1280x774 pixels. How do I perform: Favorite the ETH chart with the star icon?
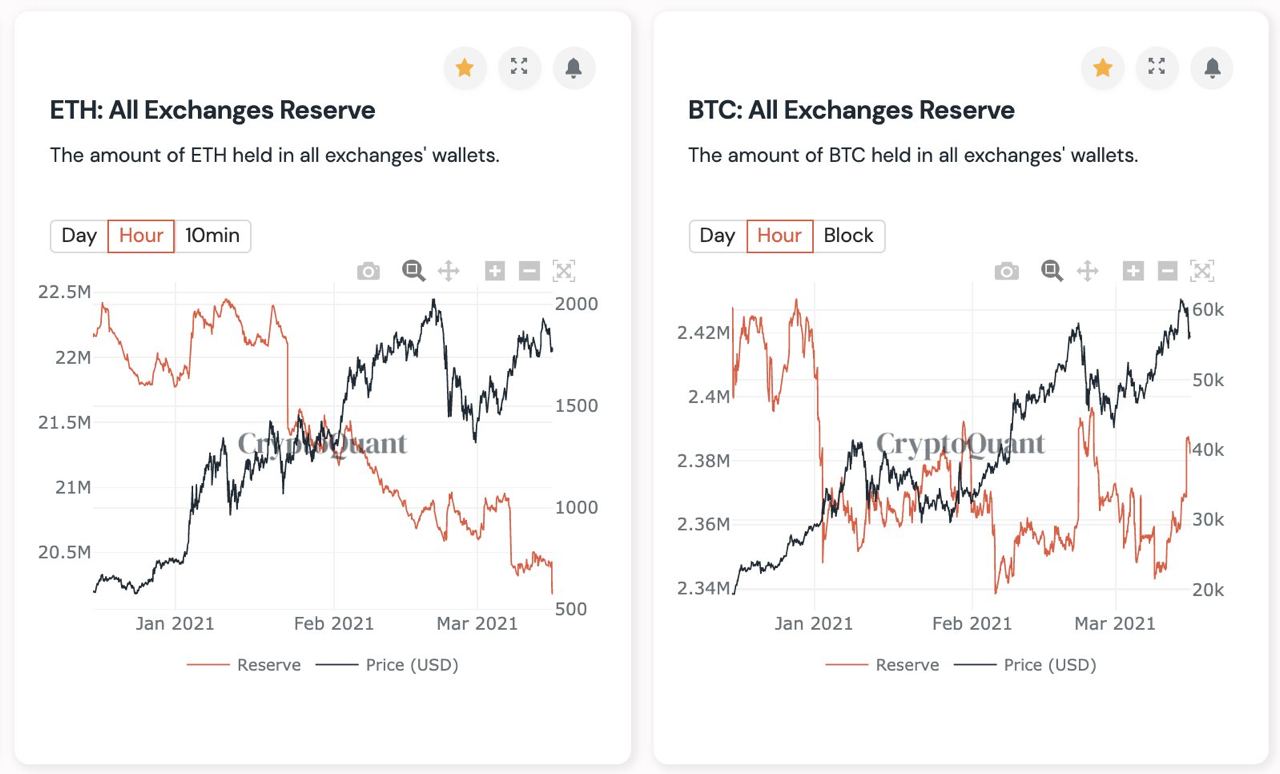point(464,67)
